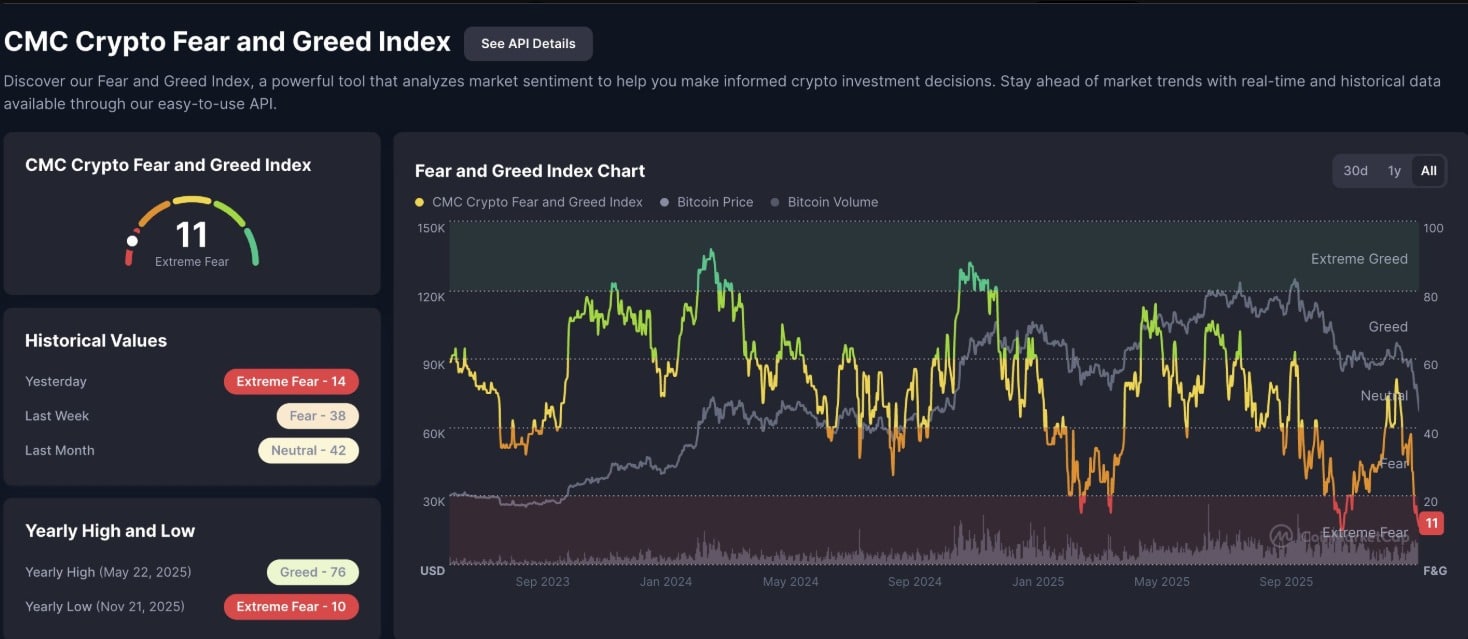Screen dimensions: 1468x639
Task: Click Yesterday's Extreme Fear - 14 badge
Action: [x=291, y=382]
